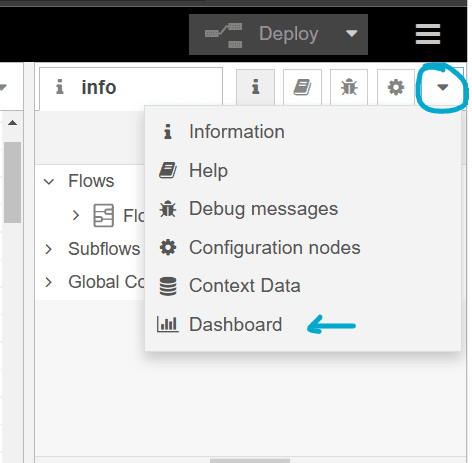Choose Configuration nodes menu entry
The image size is (472, 463).
pyautogui.click(x=303, y=248)
